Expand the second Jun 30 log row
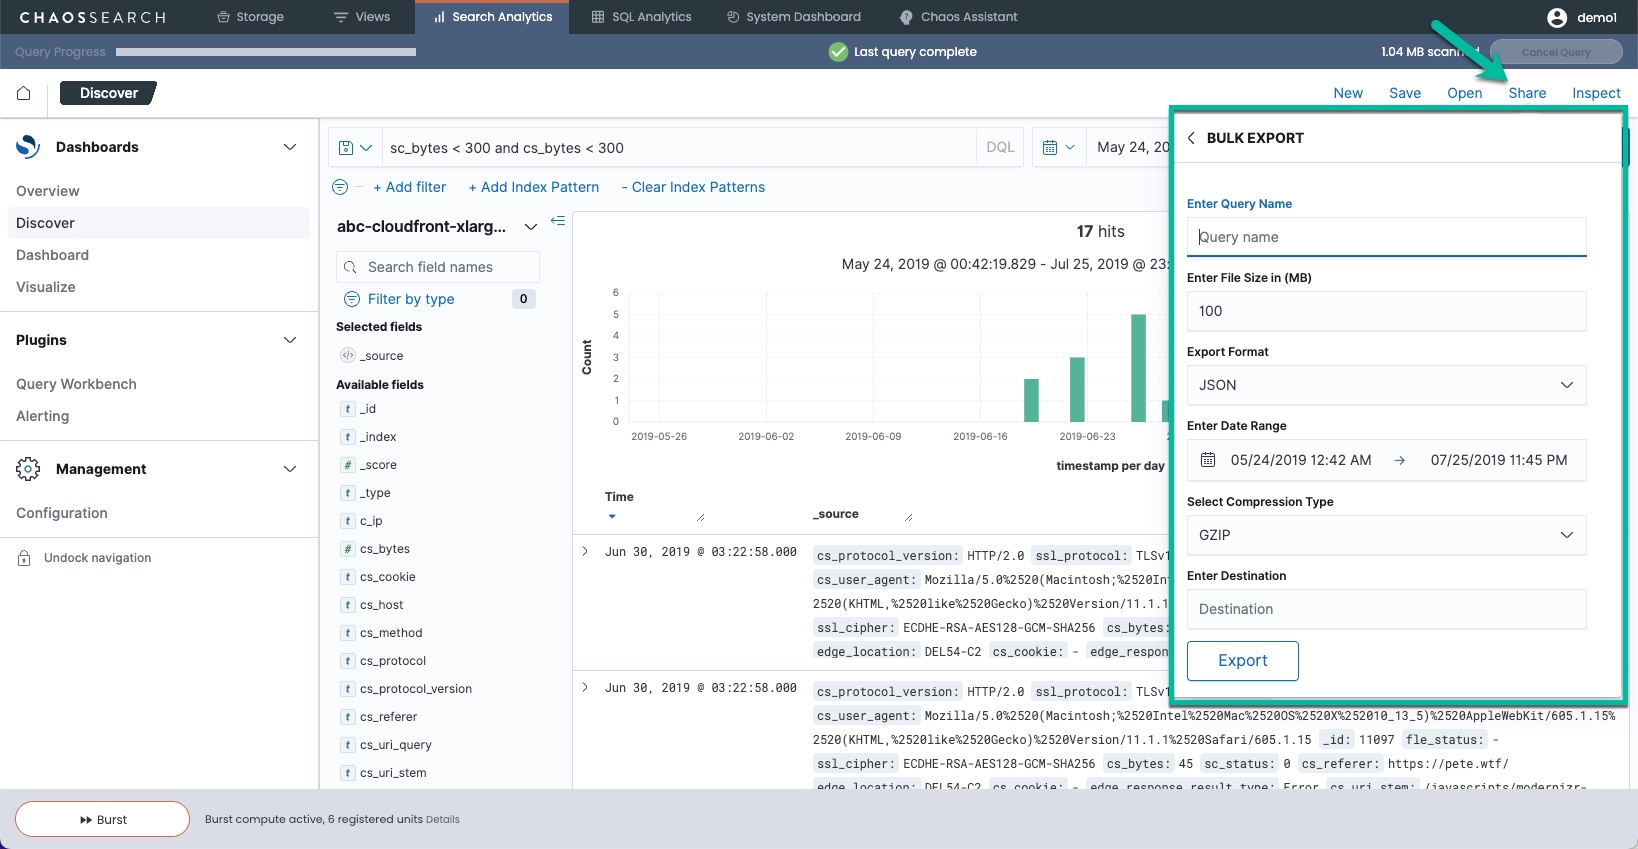This screenshot has height=849, width=1638. 585,687
